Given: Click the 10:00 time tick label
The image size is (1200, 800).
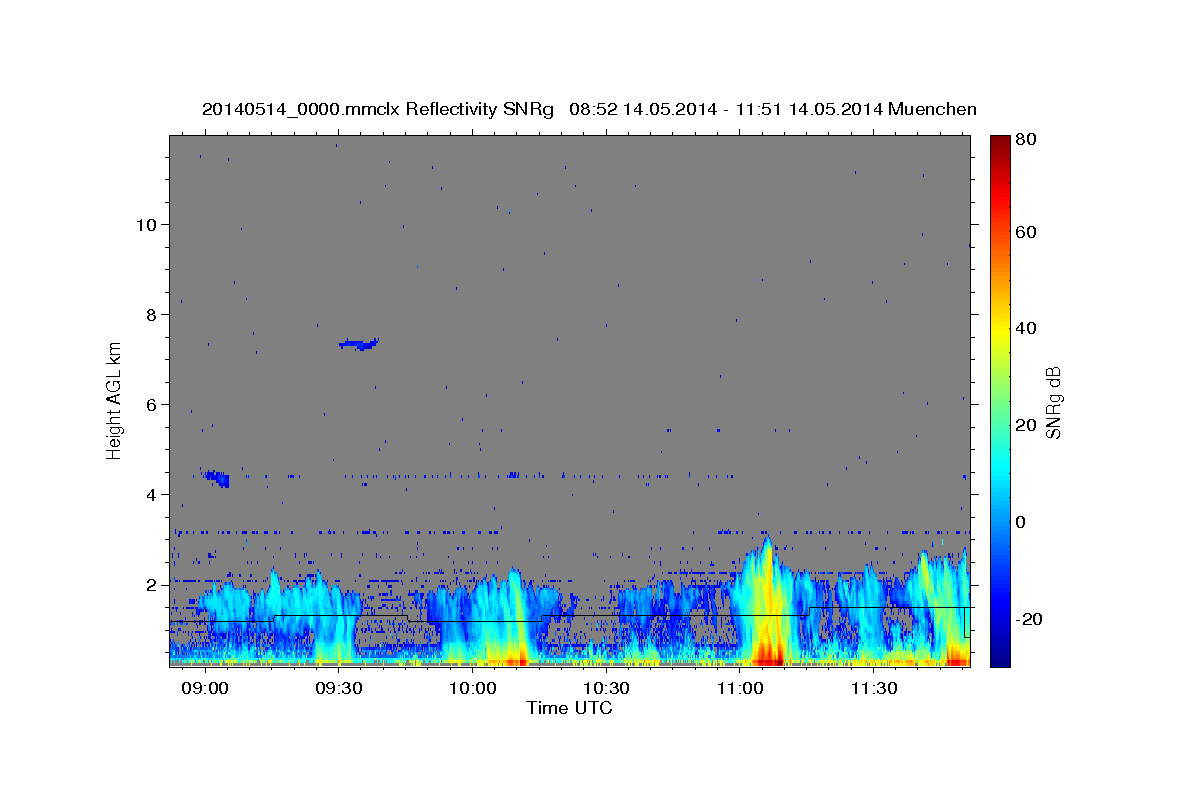Looking at the screenshot, I should [473, 689].
